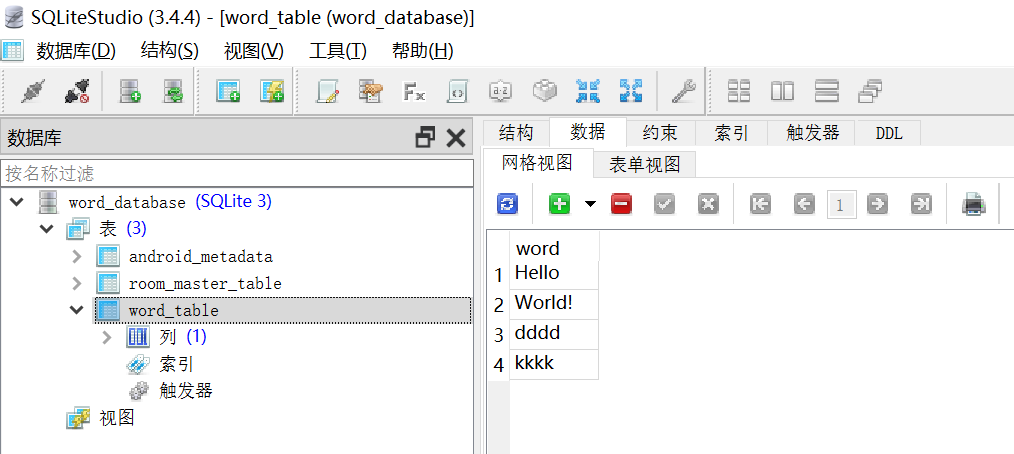Expand the 列 (1) columns node

coord(107,337)
